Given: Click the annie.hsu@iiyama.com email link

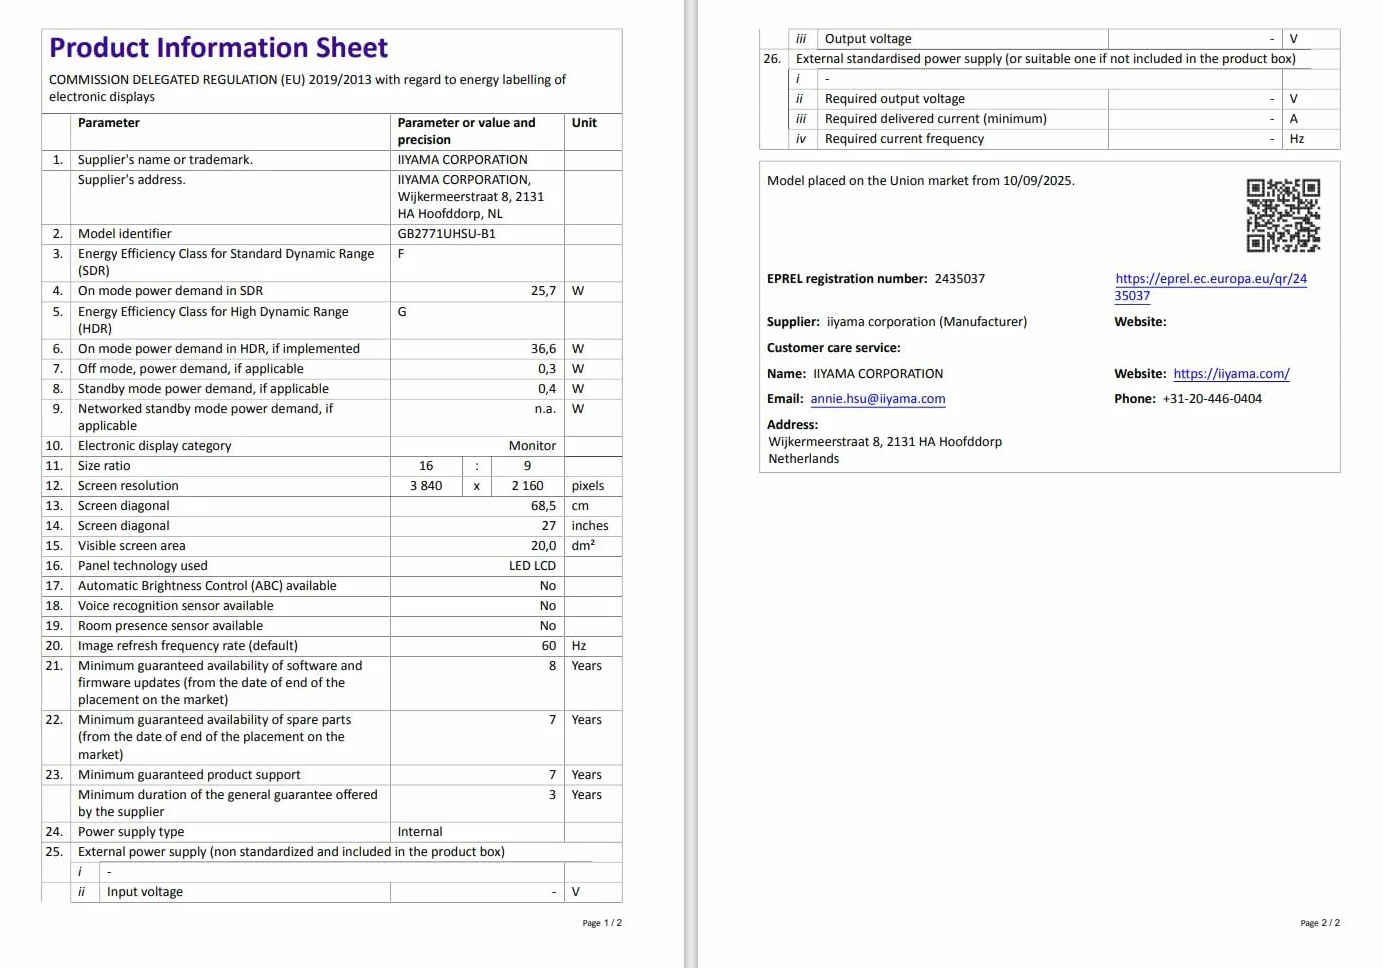Looking at the screenshot, I should tap(878, 399).
